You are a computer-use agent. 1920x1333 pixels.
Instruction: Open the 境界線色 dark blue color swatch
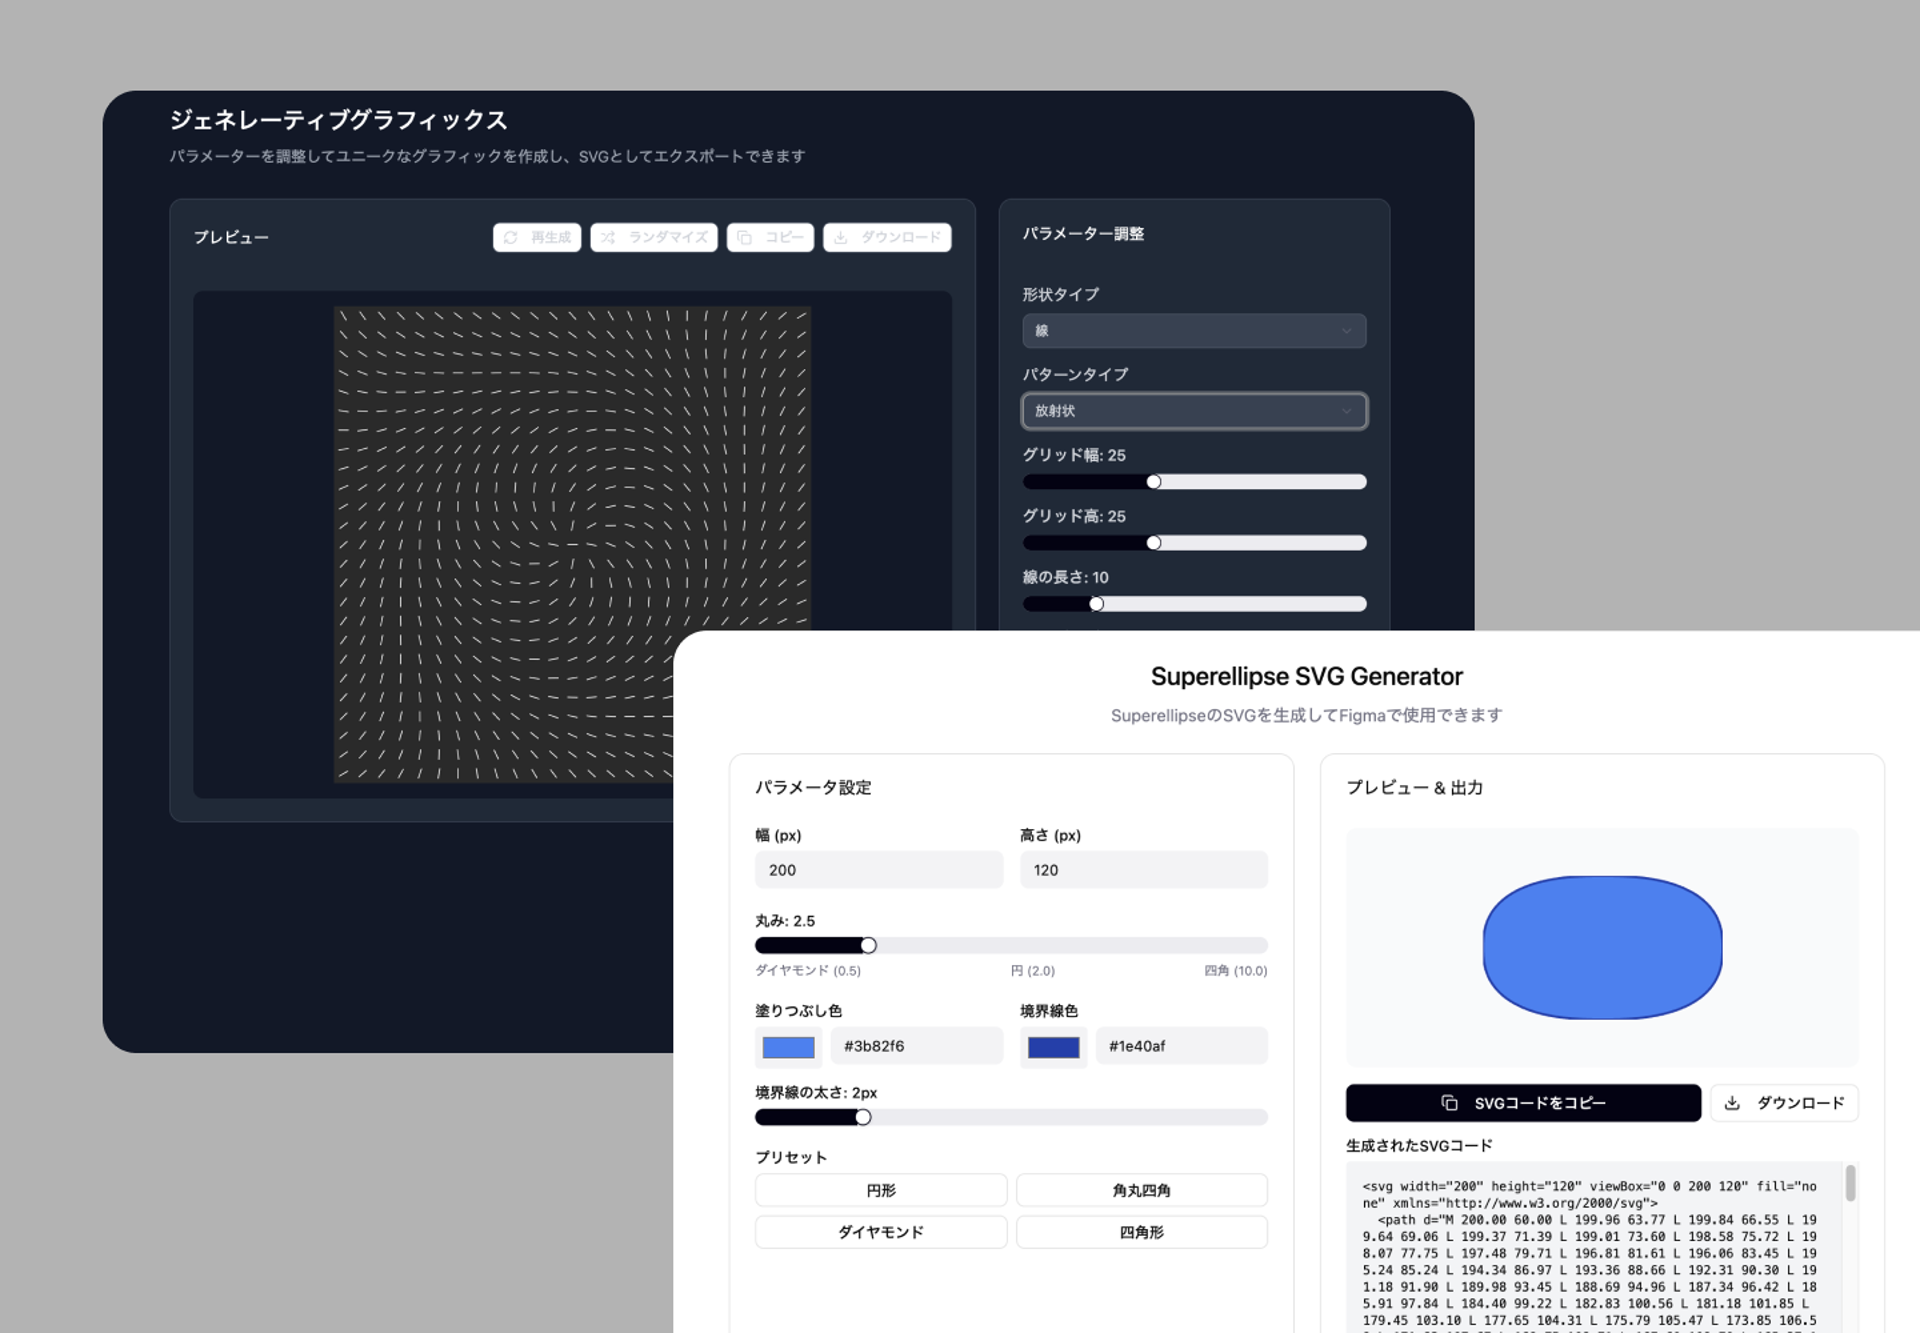1053,1047
